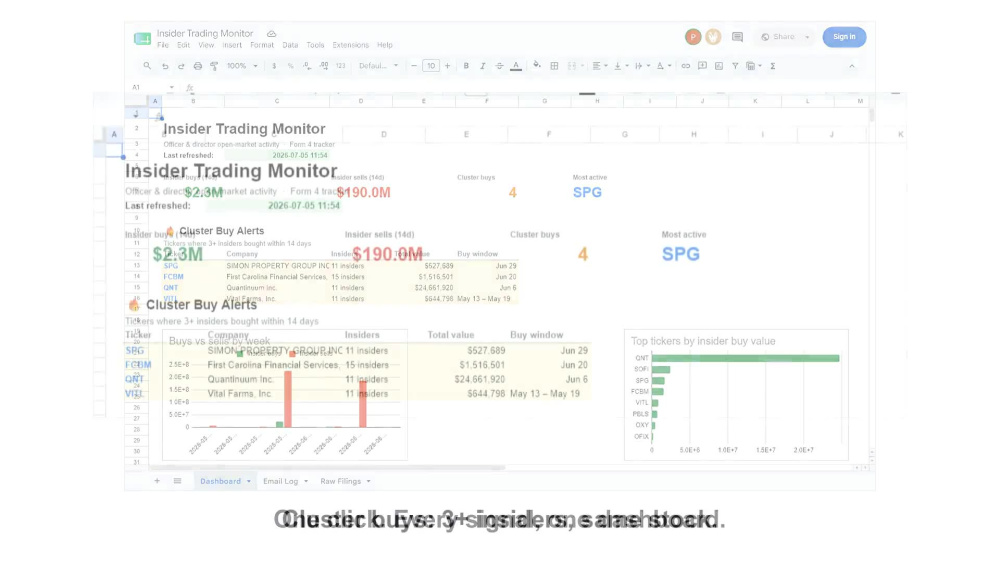Open the 123 more number formats menu
Image resolution: width=1000 pixels, height=563 pixels.
341,66
